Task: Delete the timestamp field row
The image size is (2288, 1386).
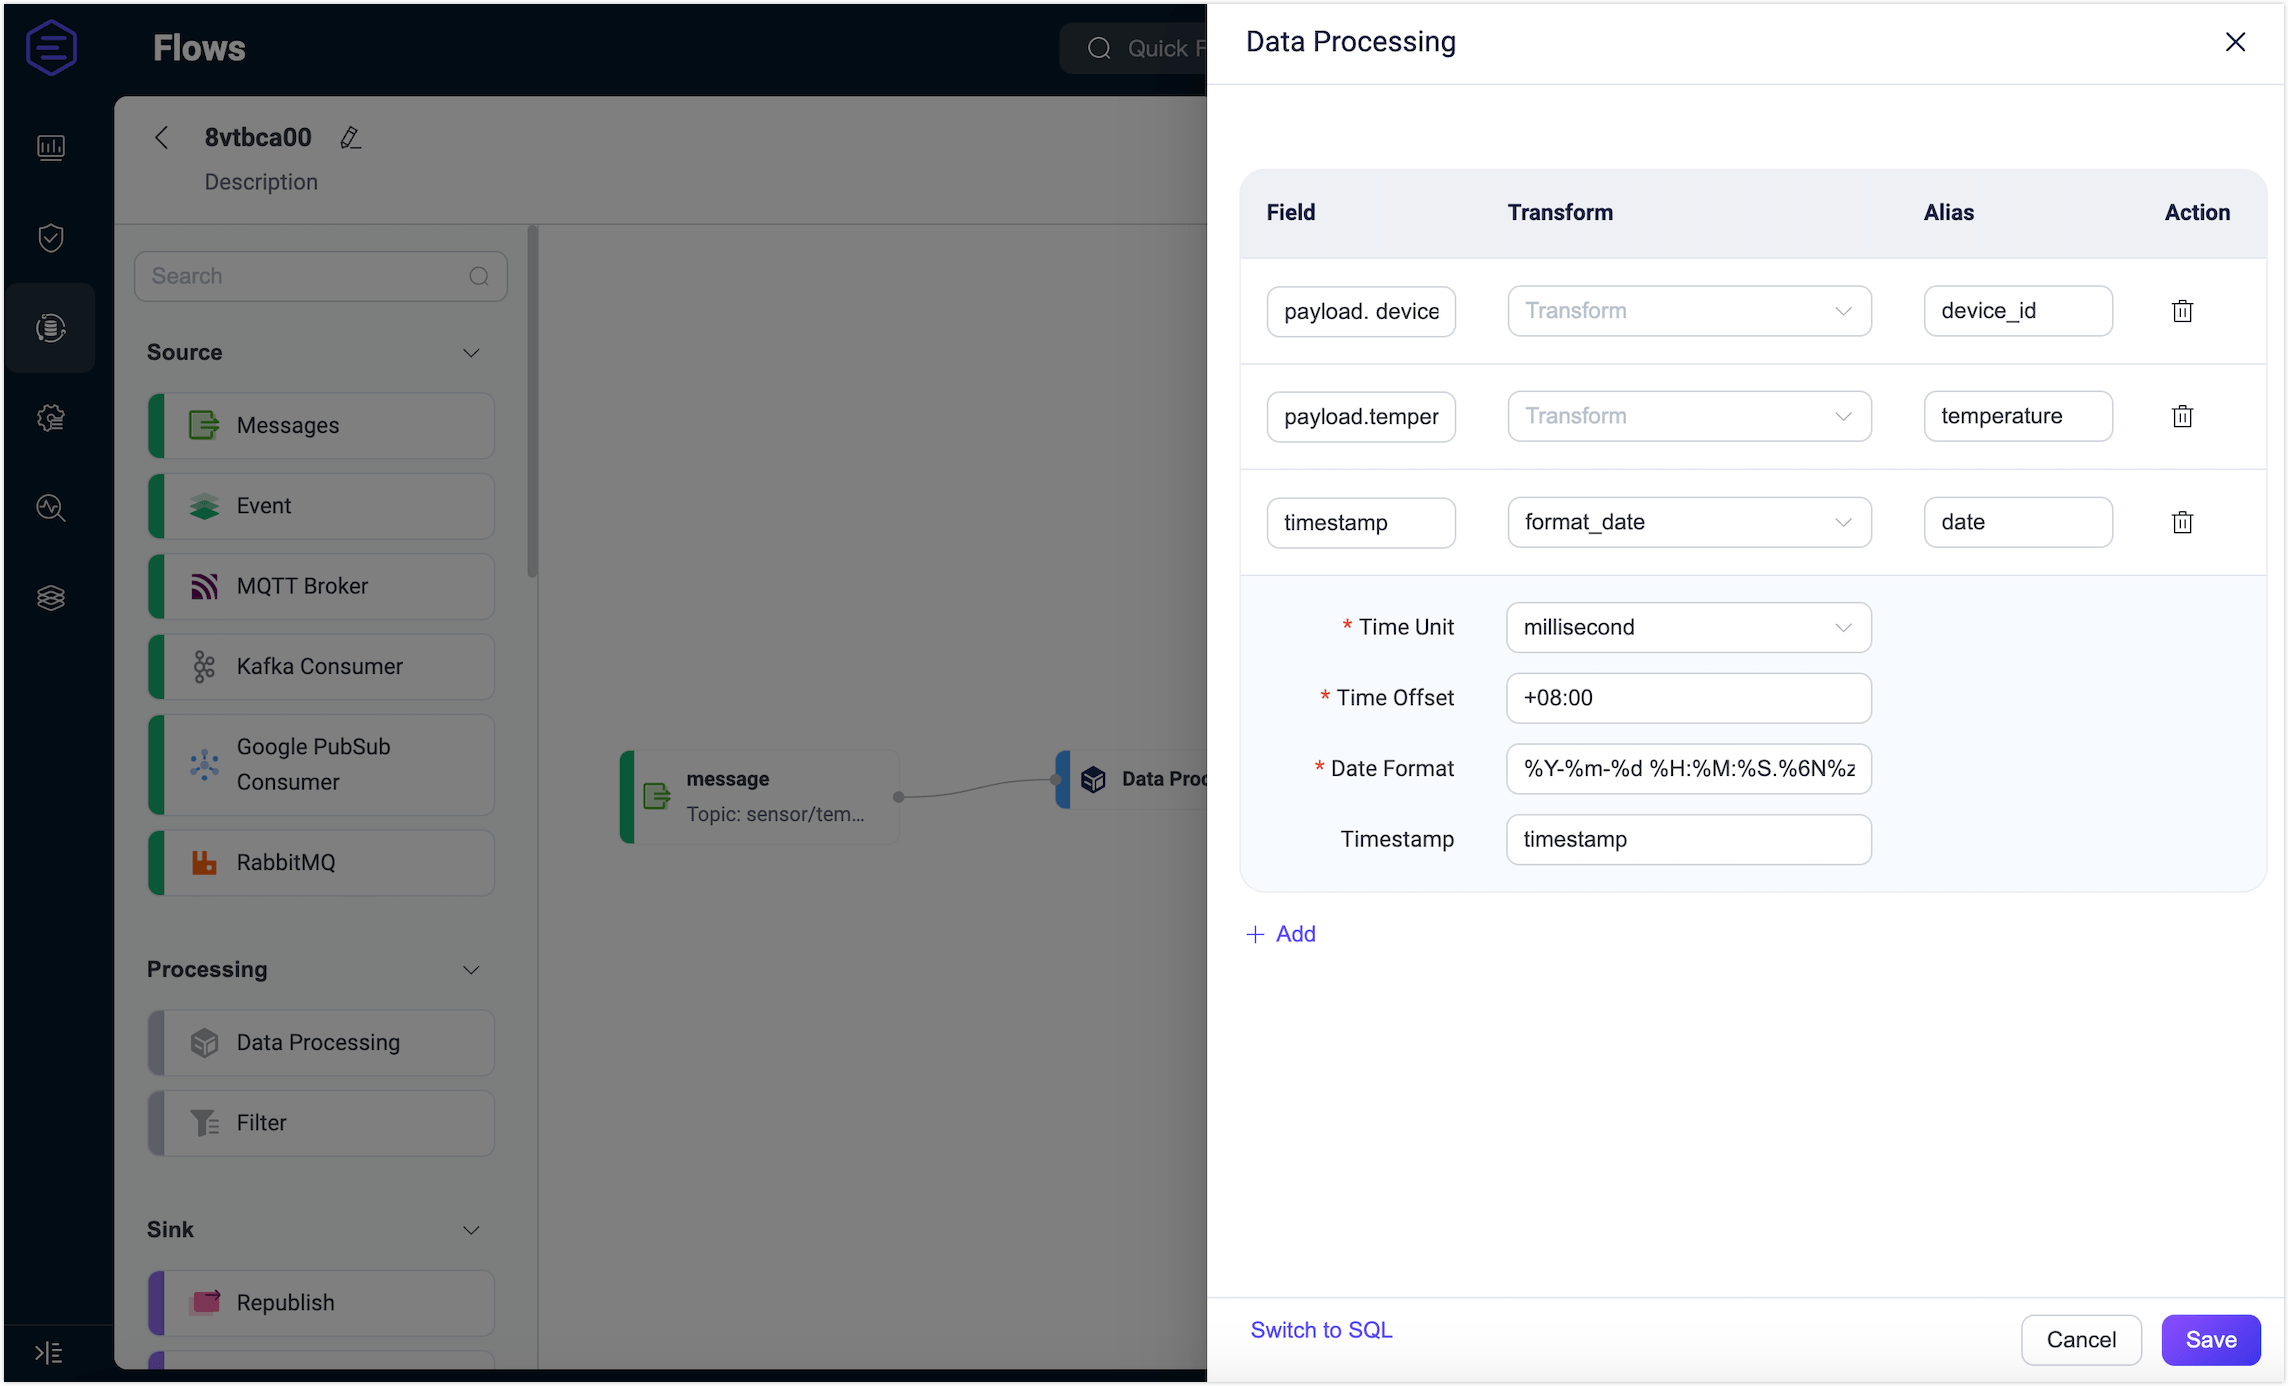Action: pos(2182,522)
